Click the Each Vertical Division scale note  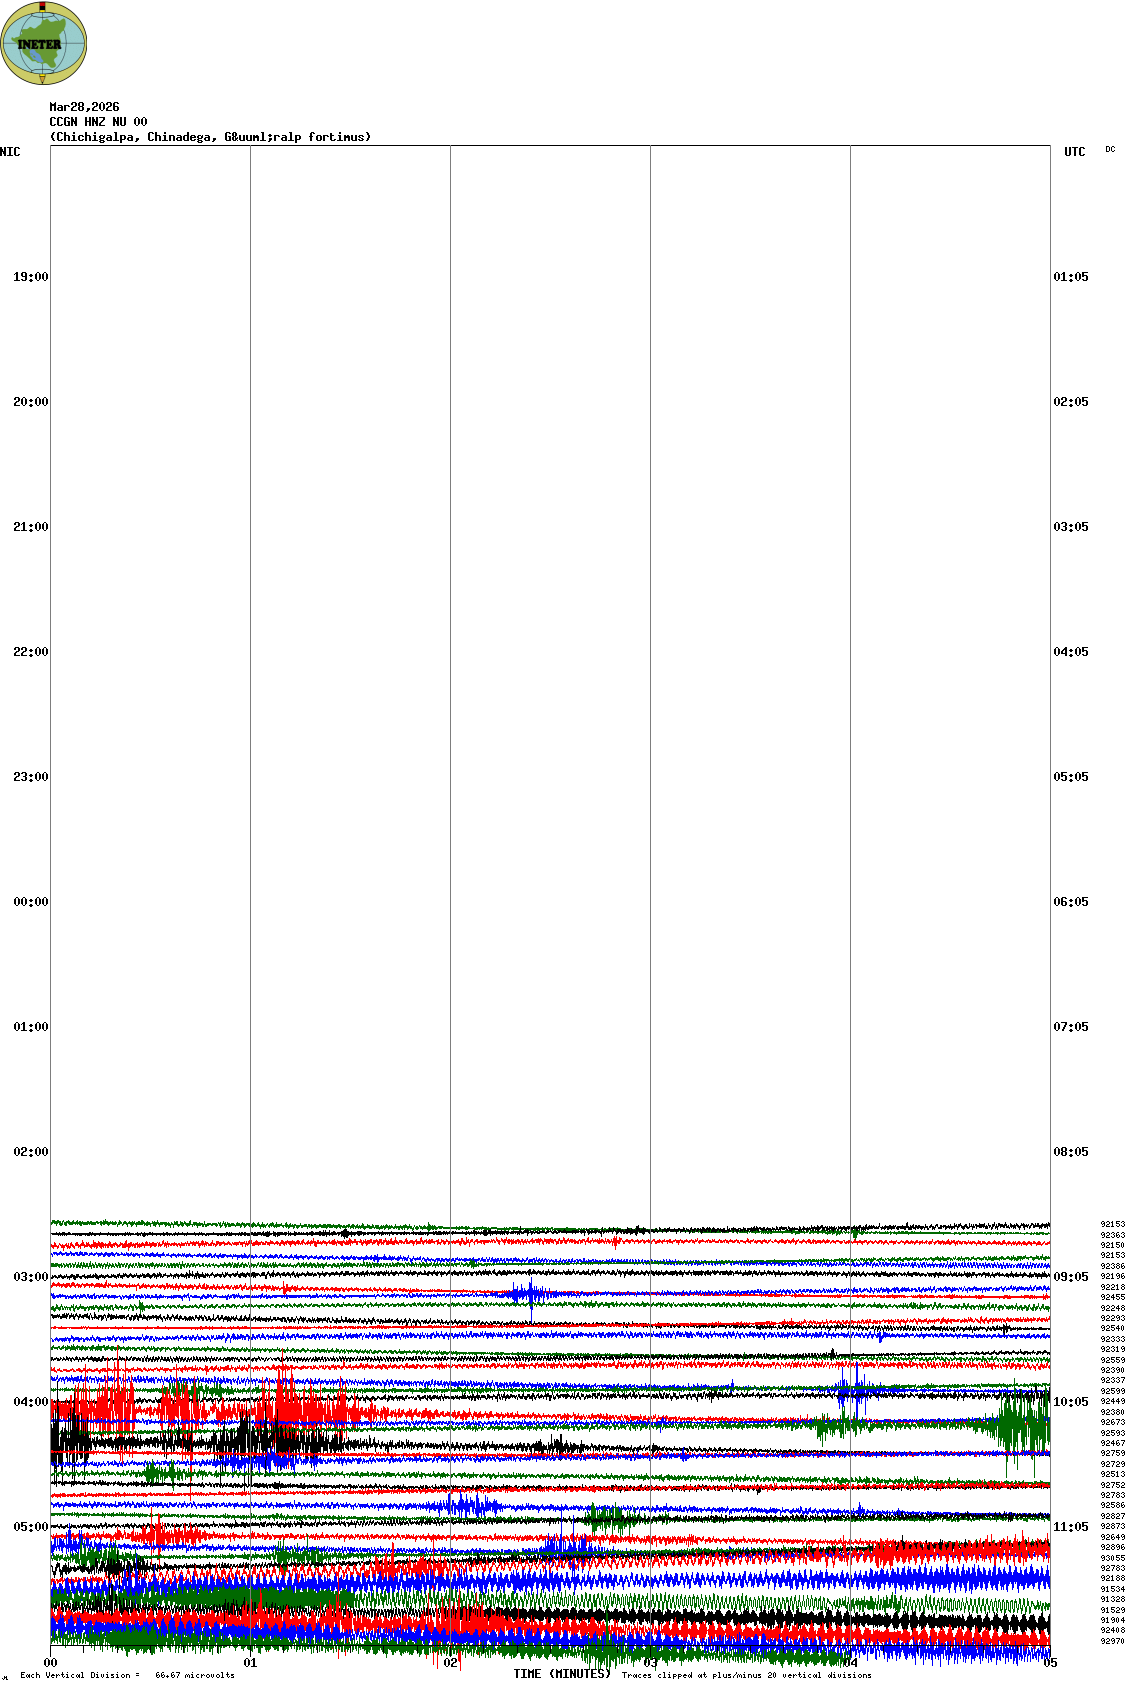[127, 1675]
